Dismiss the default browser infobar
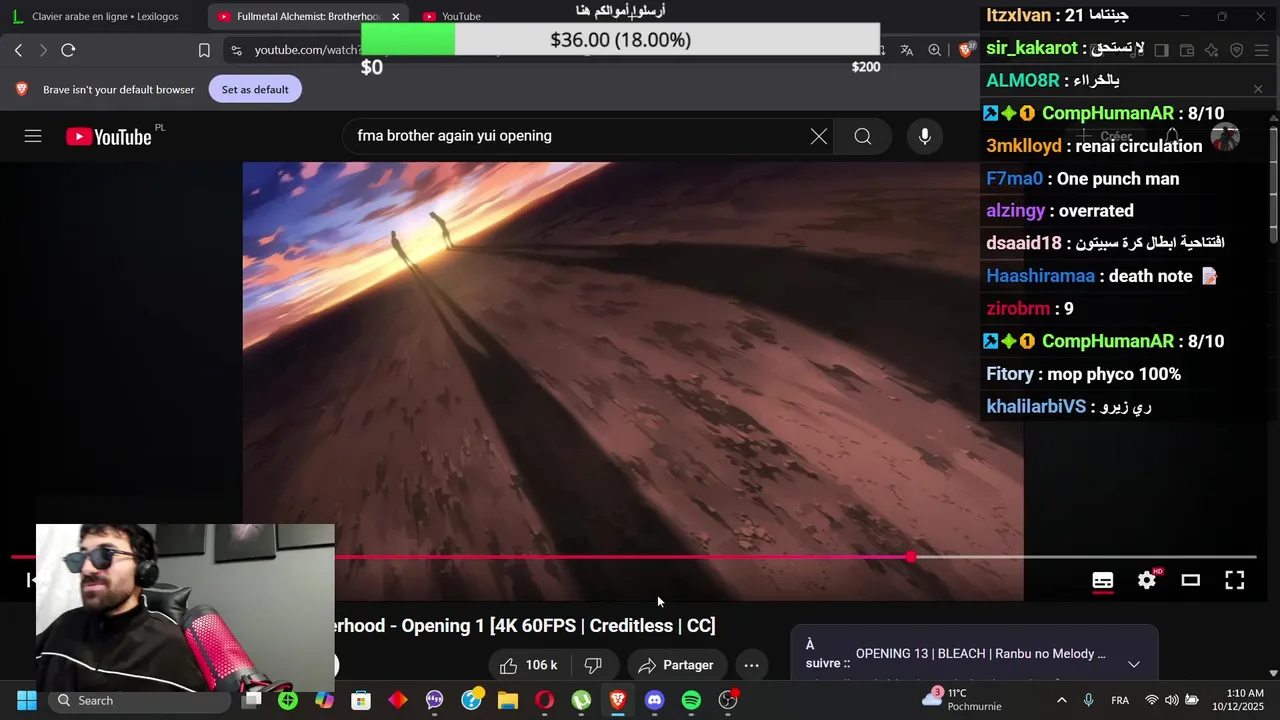 click(x=1258, y=89)
